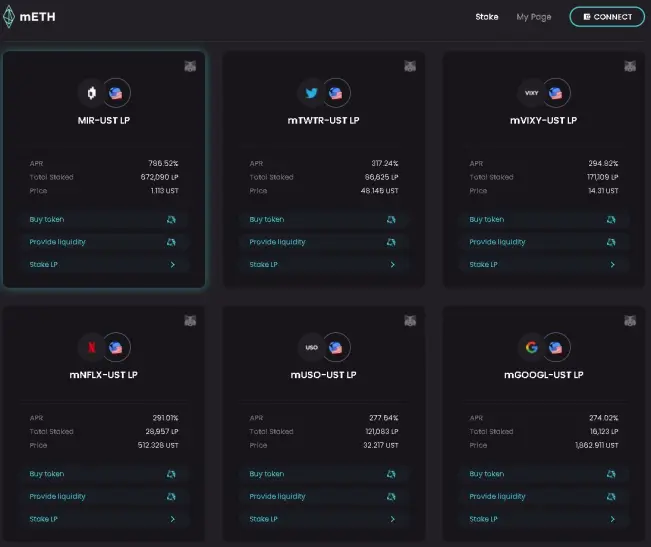This screenshot has height=547, width=651.
Task: Click UST coin icon on mNFLX-UST LP card
Action: pos(116,347)
